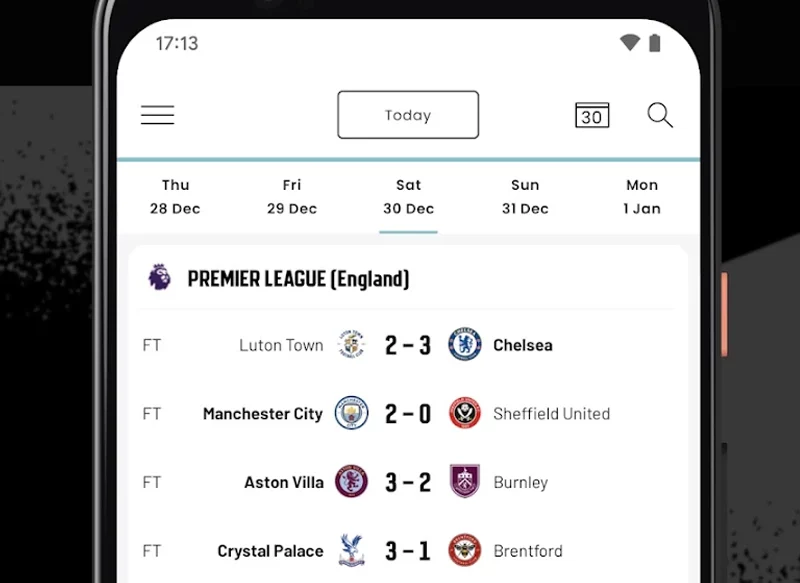The image size is (800, 583).
Task: Select the Sun 31 Dec tab
Action: 525,197
